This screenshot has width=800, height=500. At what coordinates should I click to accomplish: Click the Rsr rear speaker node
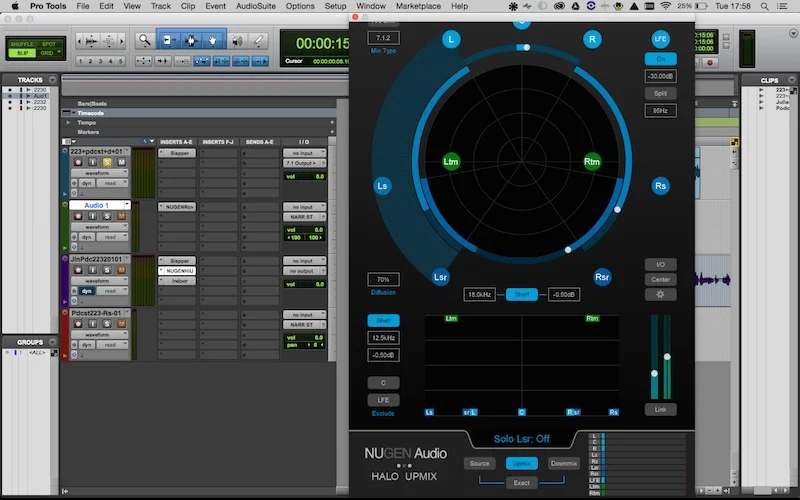[602, 277]
